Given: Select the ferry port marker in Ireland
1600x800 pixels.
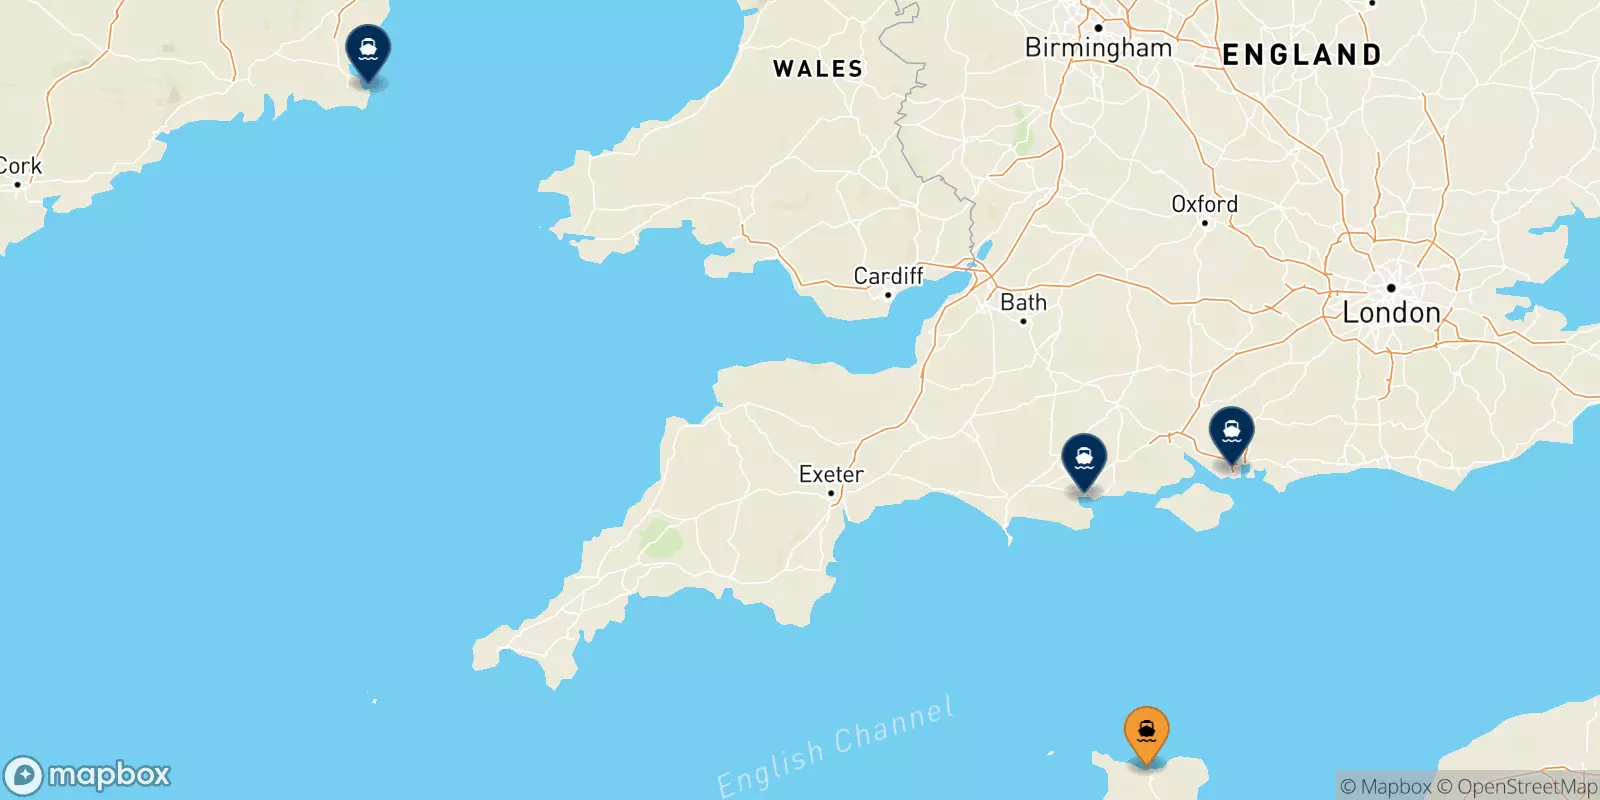Looking at the screenshot, I should (368, 52).
